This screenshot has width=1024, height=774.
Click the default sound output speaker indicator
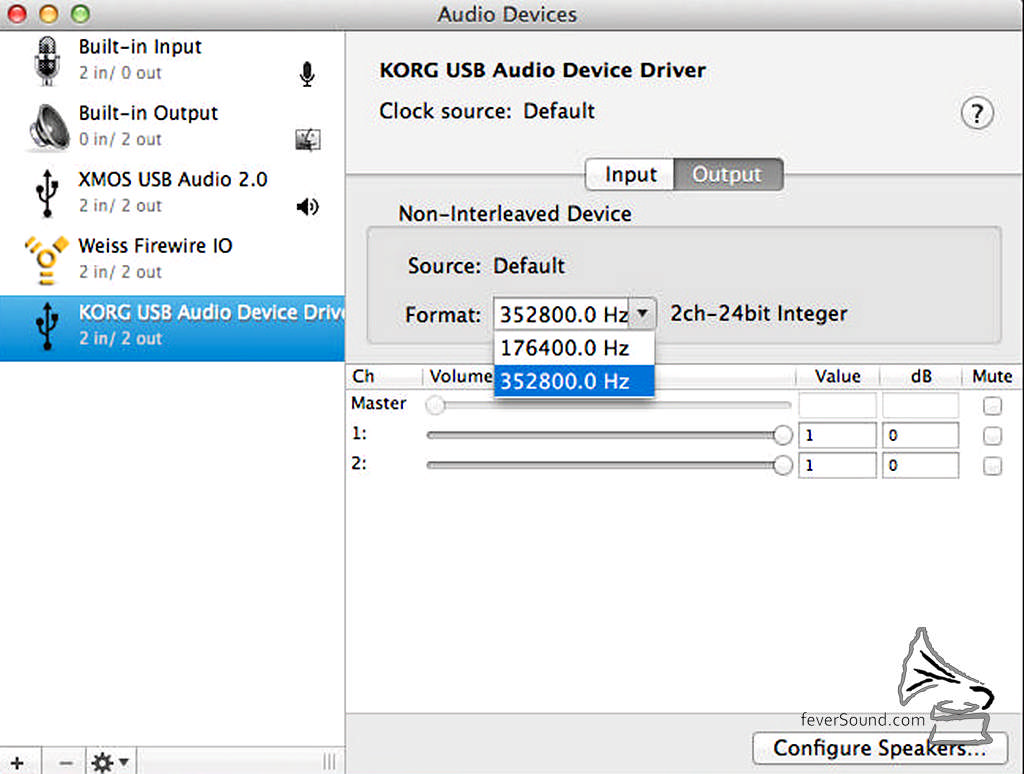(x=308, y=206)
